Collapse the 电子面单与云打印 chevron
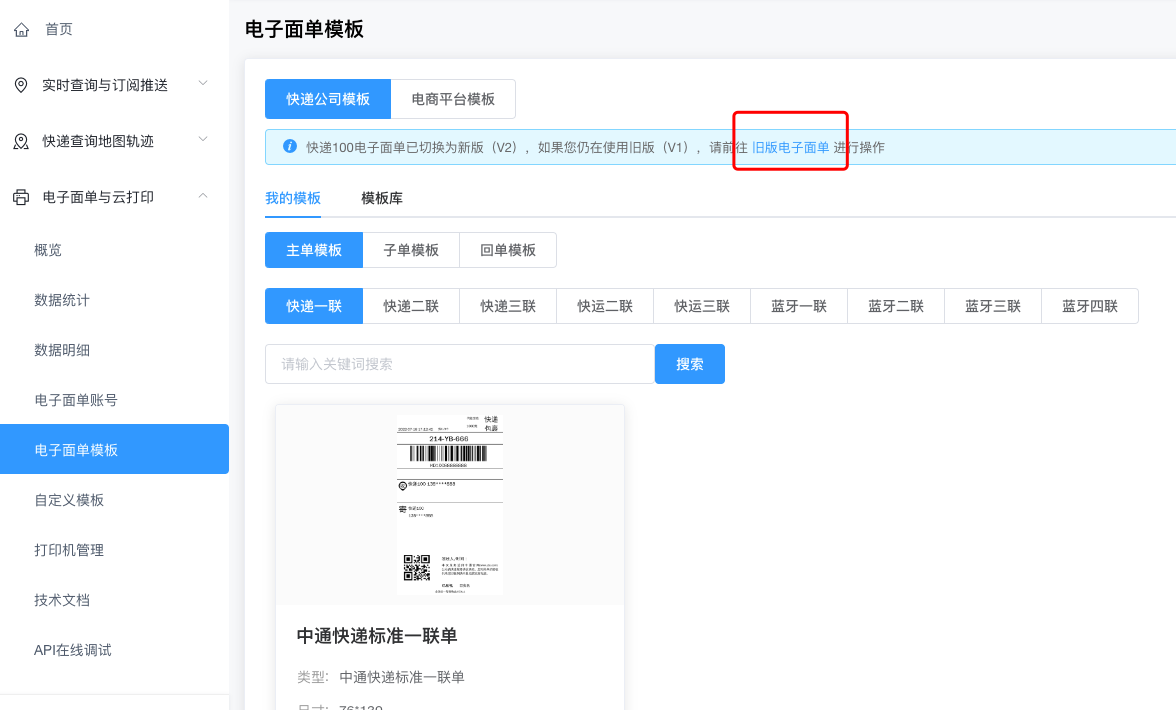The image size is (1176, 710). (202, 196)
